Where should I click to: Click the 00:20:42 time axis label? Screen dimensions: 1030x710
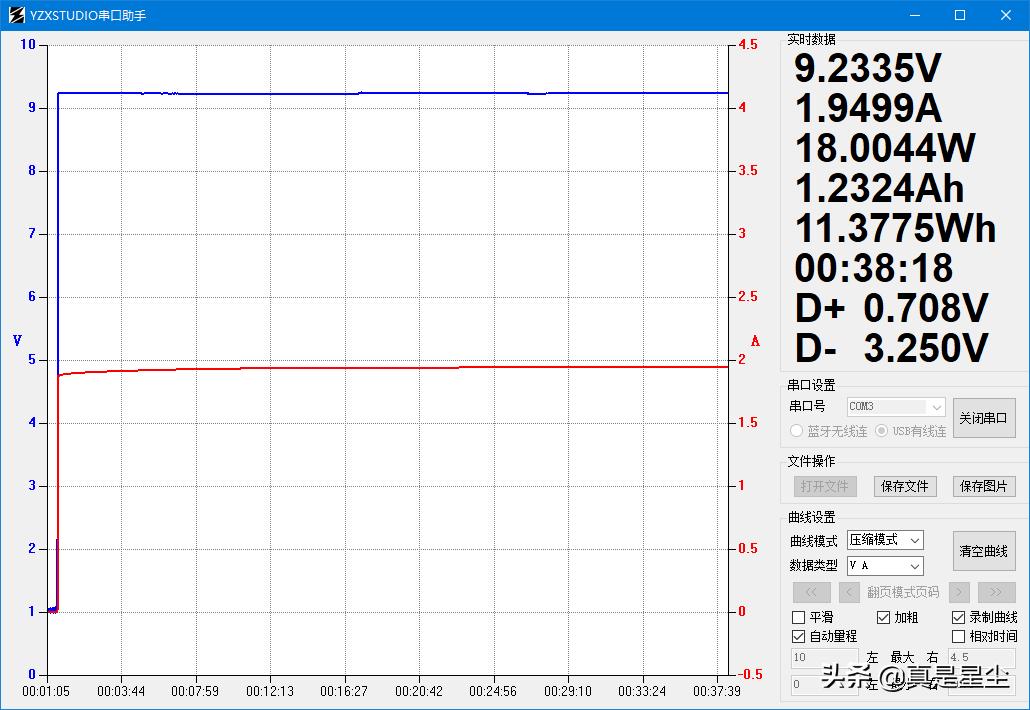click(419, 691)
